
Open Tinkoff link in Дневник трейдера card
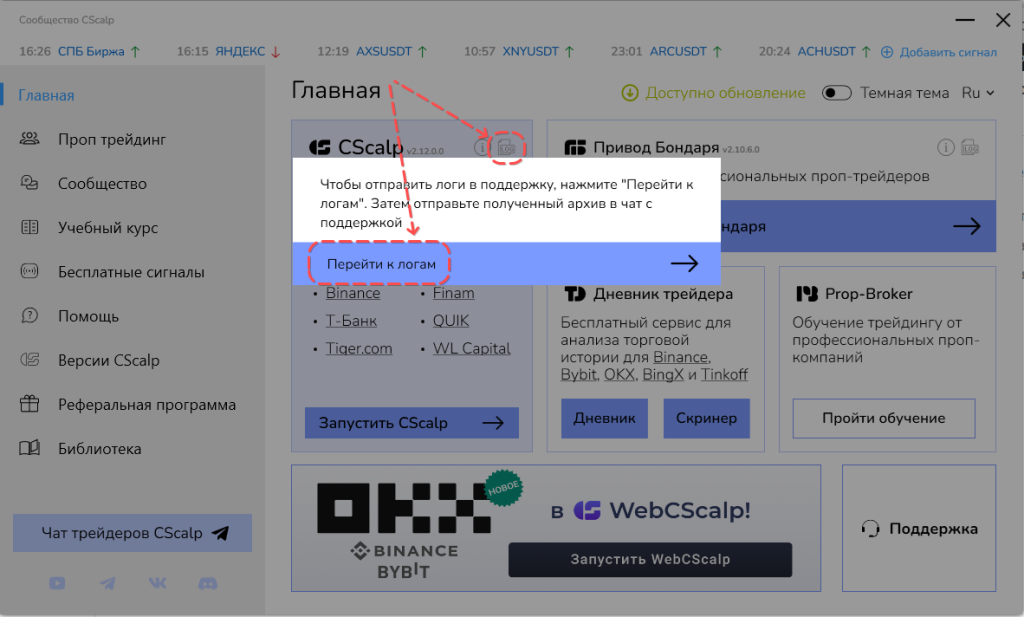coord(724,375)
